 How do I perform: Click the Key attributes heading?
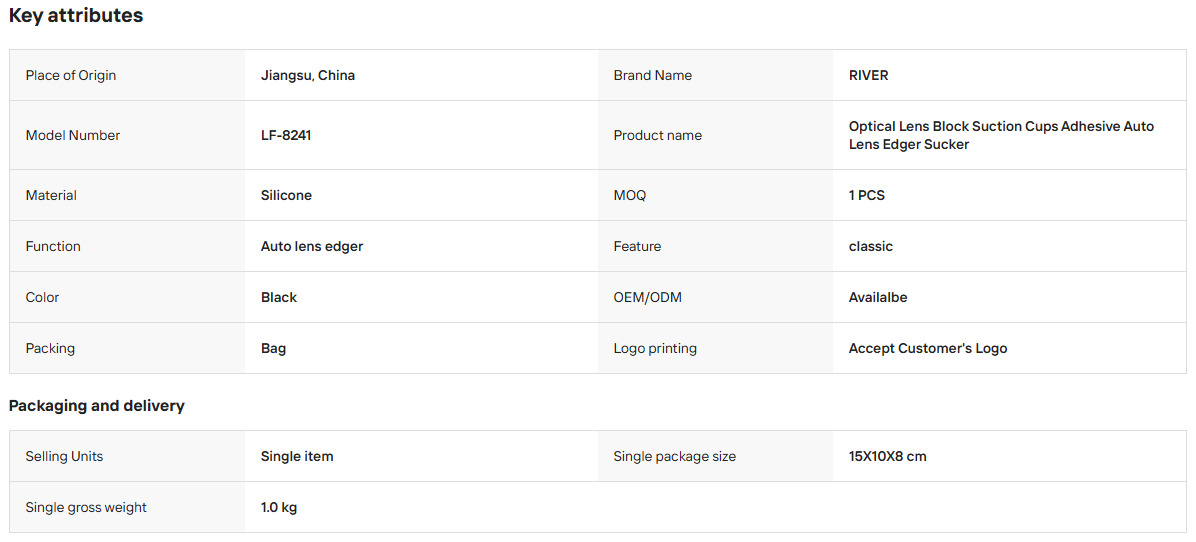click(76, 15)
